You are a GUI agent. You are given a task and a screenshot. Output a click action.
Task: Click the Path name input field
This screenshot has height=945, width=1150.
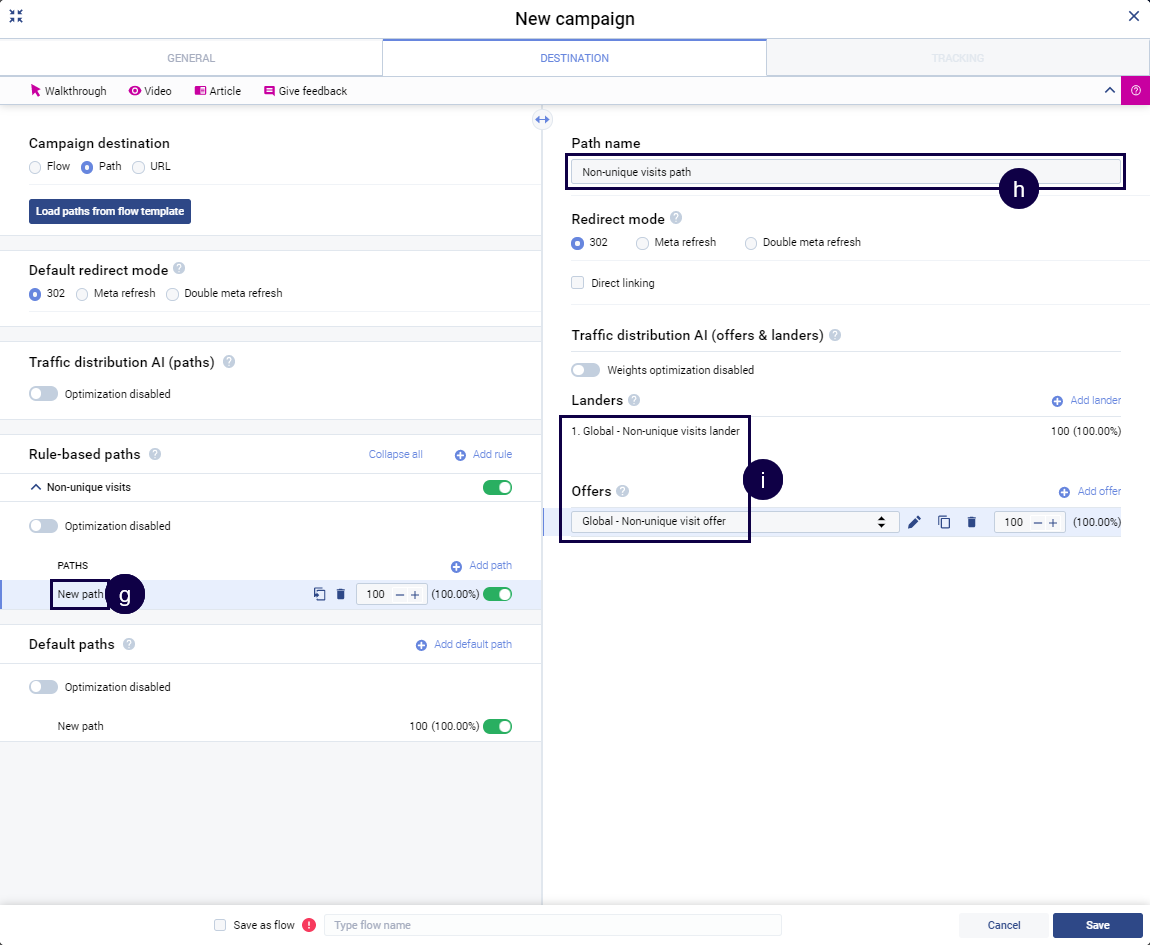point(780,172)
